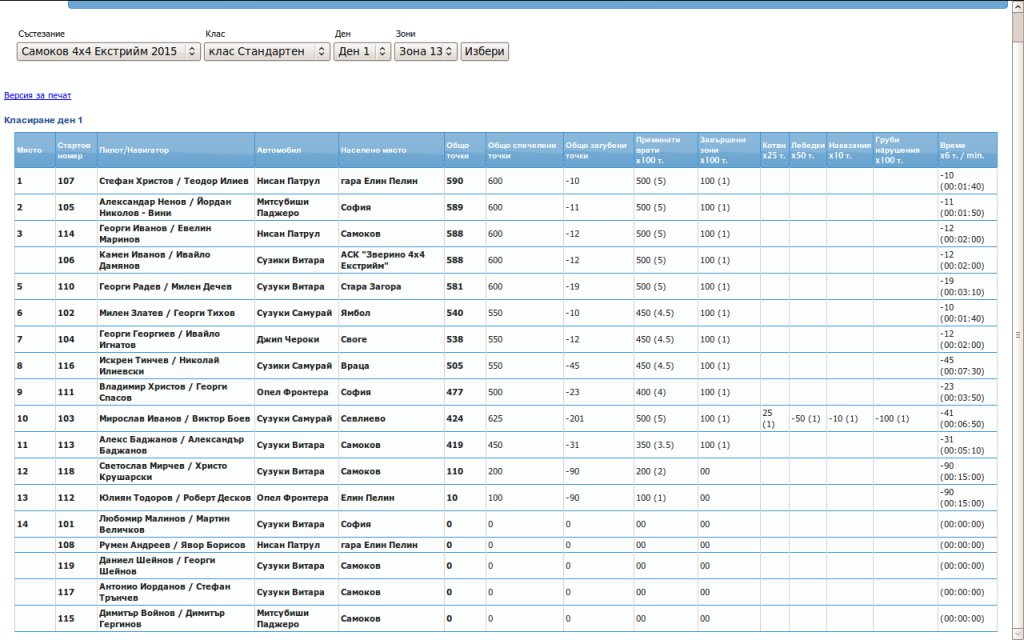Open the Зона 13 zone dropdown
This screenshot has height=640, width=1024.
coord(425,51)
